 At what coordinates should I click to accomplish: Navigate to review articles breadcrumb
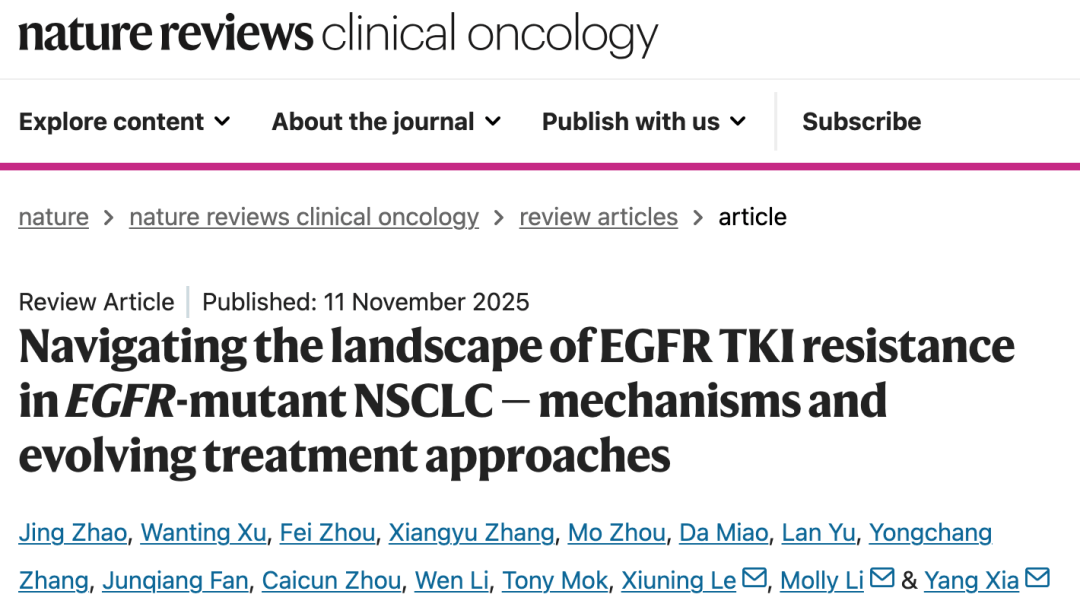(x=598, y=217)
